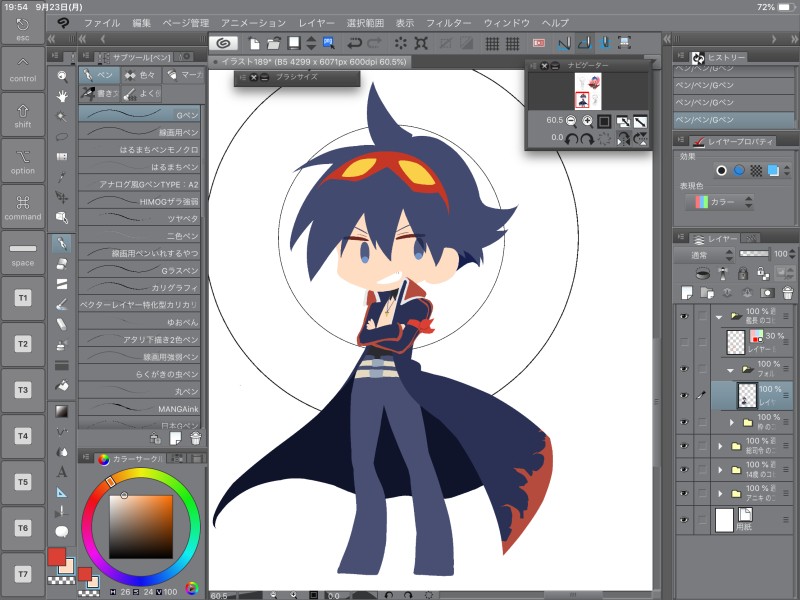Image resolution: width=800 pixels, height=600 pixels.
Task: Select the Balloon tool
Action: (x=62, y=532)
